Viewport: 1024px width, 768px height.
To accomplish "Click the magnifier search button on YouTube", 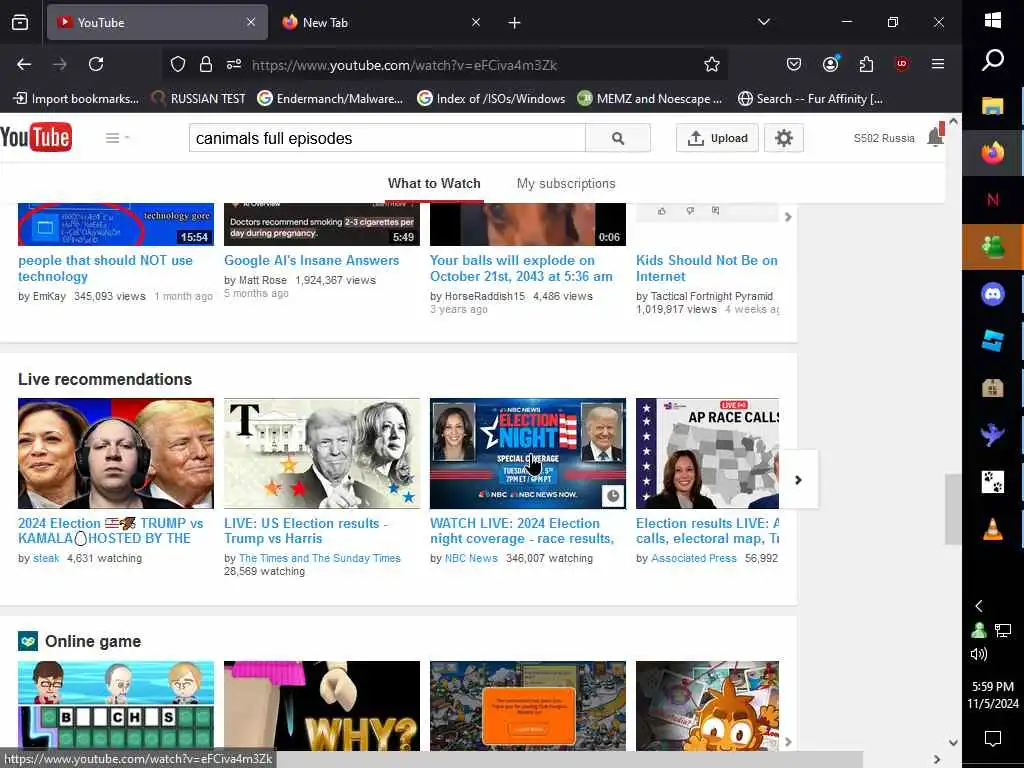I will 618,138.
